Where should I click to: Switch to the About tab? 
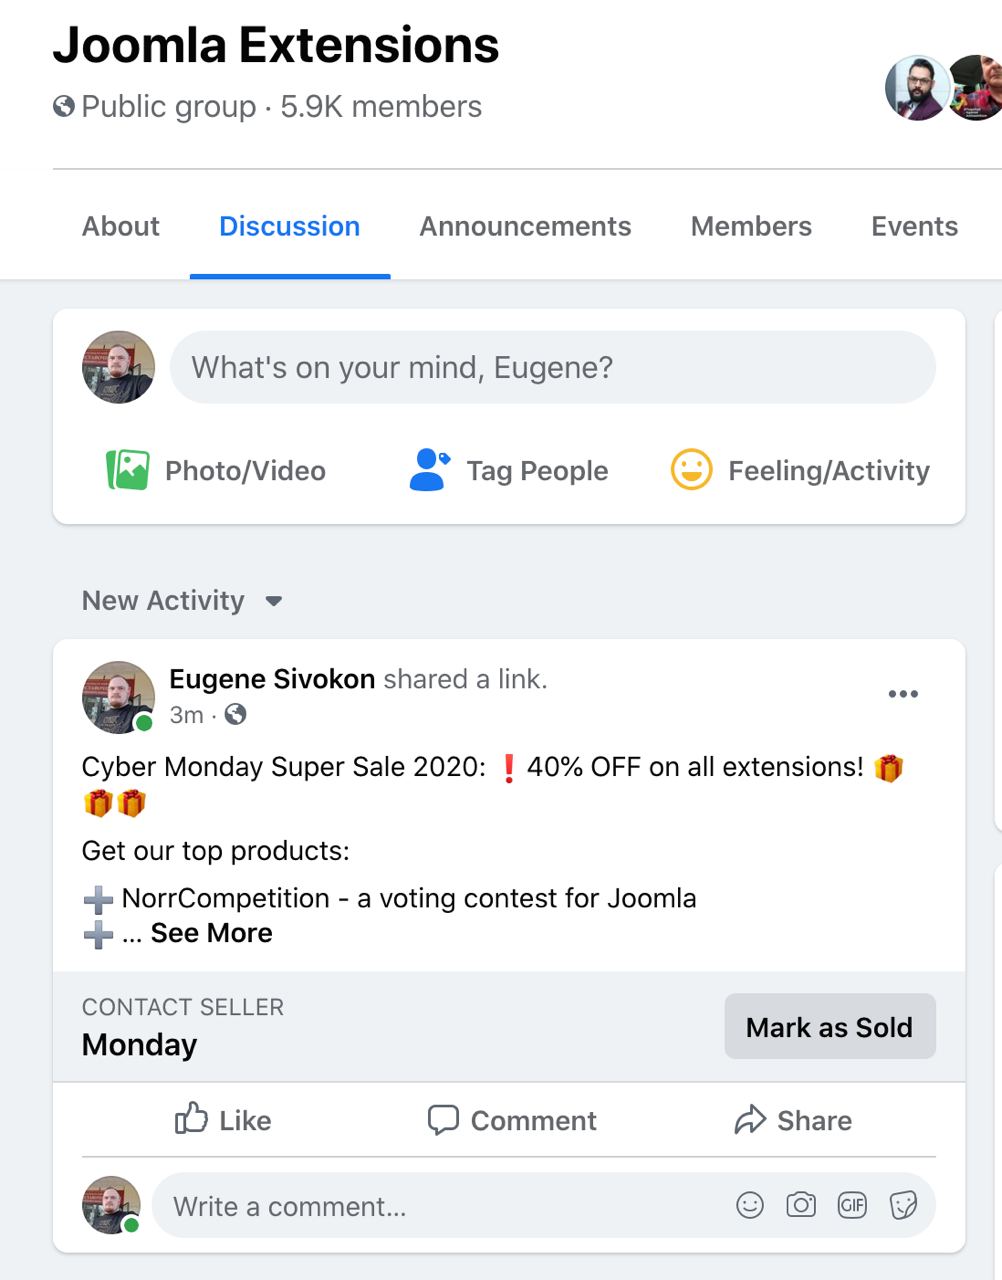coord(121,226)
